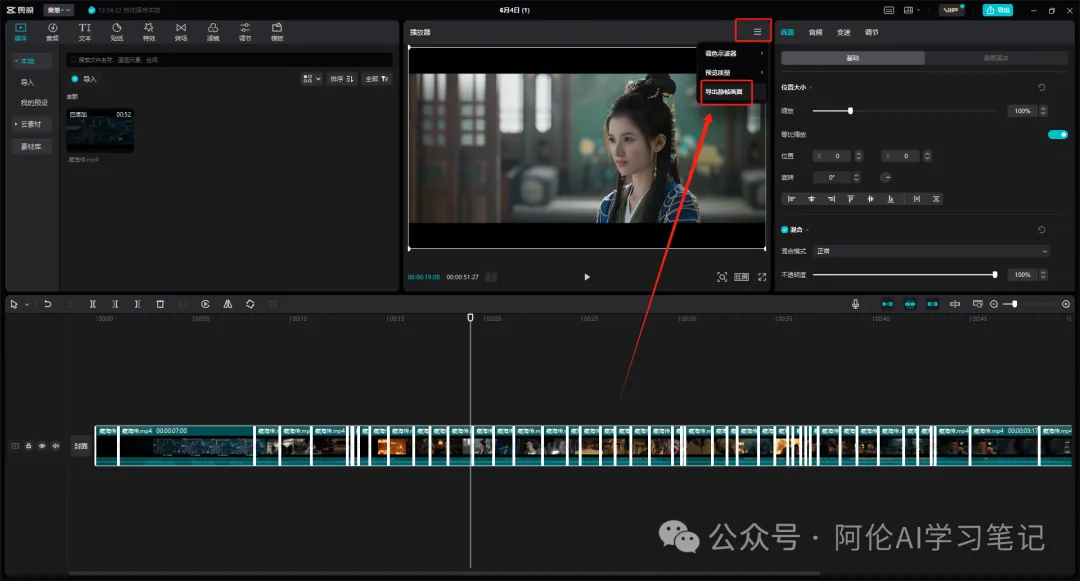Lock the main video track

point(28,446)
